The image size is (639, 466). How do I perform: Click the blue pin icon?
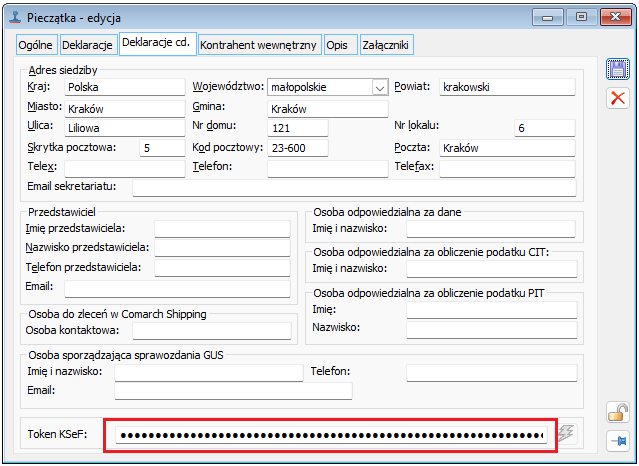pyautogui.click(x=618, y=440)
